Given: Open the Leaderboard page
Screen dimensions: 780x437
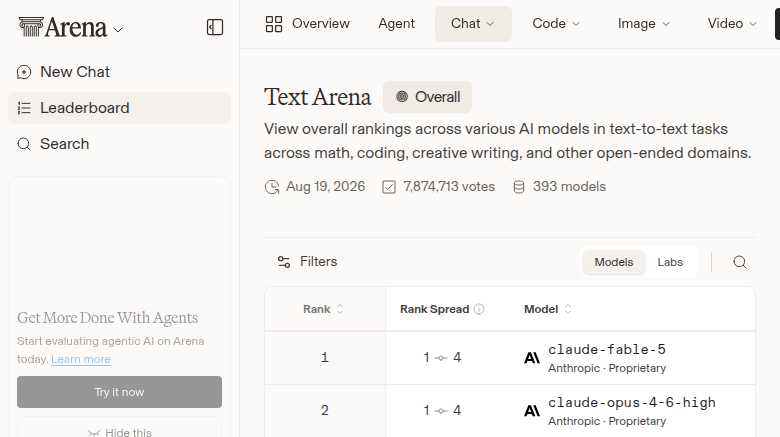Looking at the screenshot, I should pyautogui.click(x=119, y=108).
